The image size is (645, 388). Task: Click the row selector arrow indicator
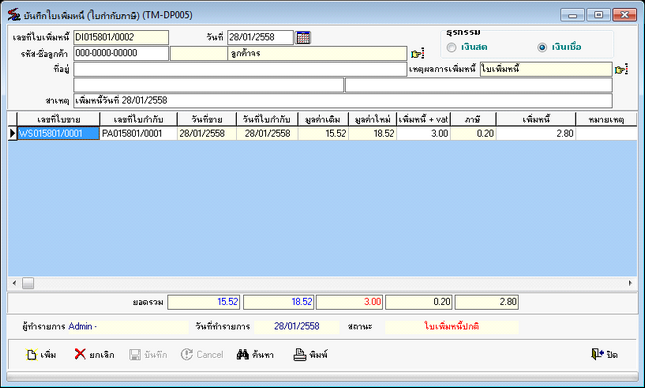[12, 134]
